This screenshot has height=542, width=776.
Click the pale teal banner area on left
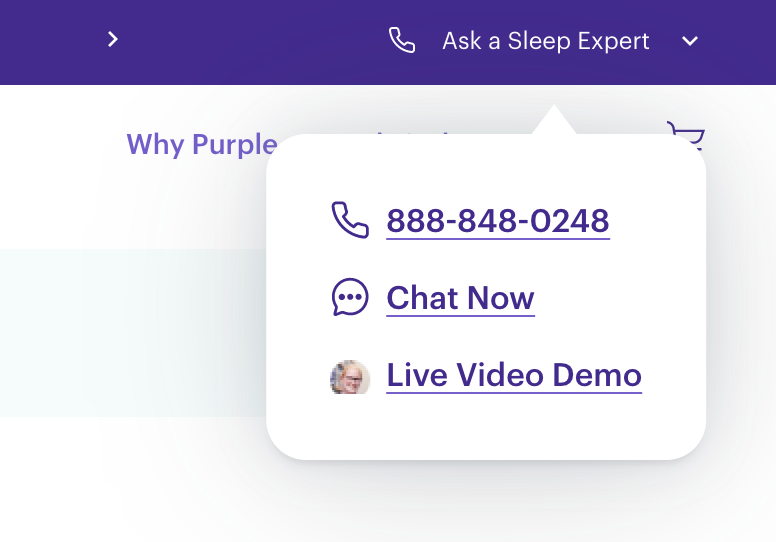coord(133,333)
